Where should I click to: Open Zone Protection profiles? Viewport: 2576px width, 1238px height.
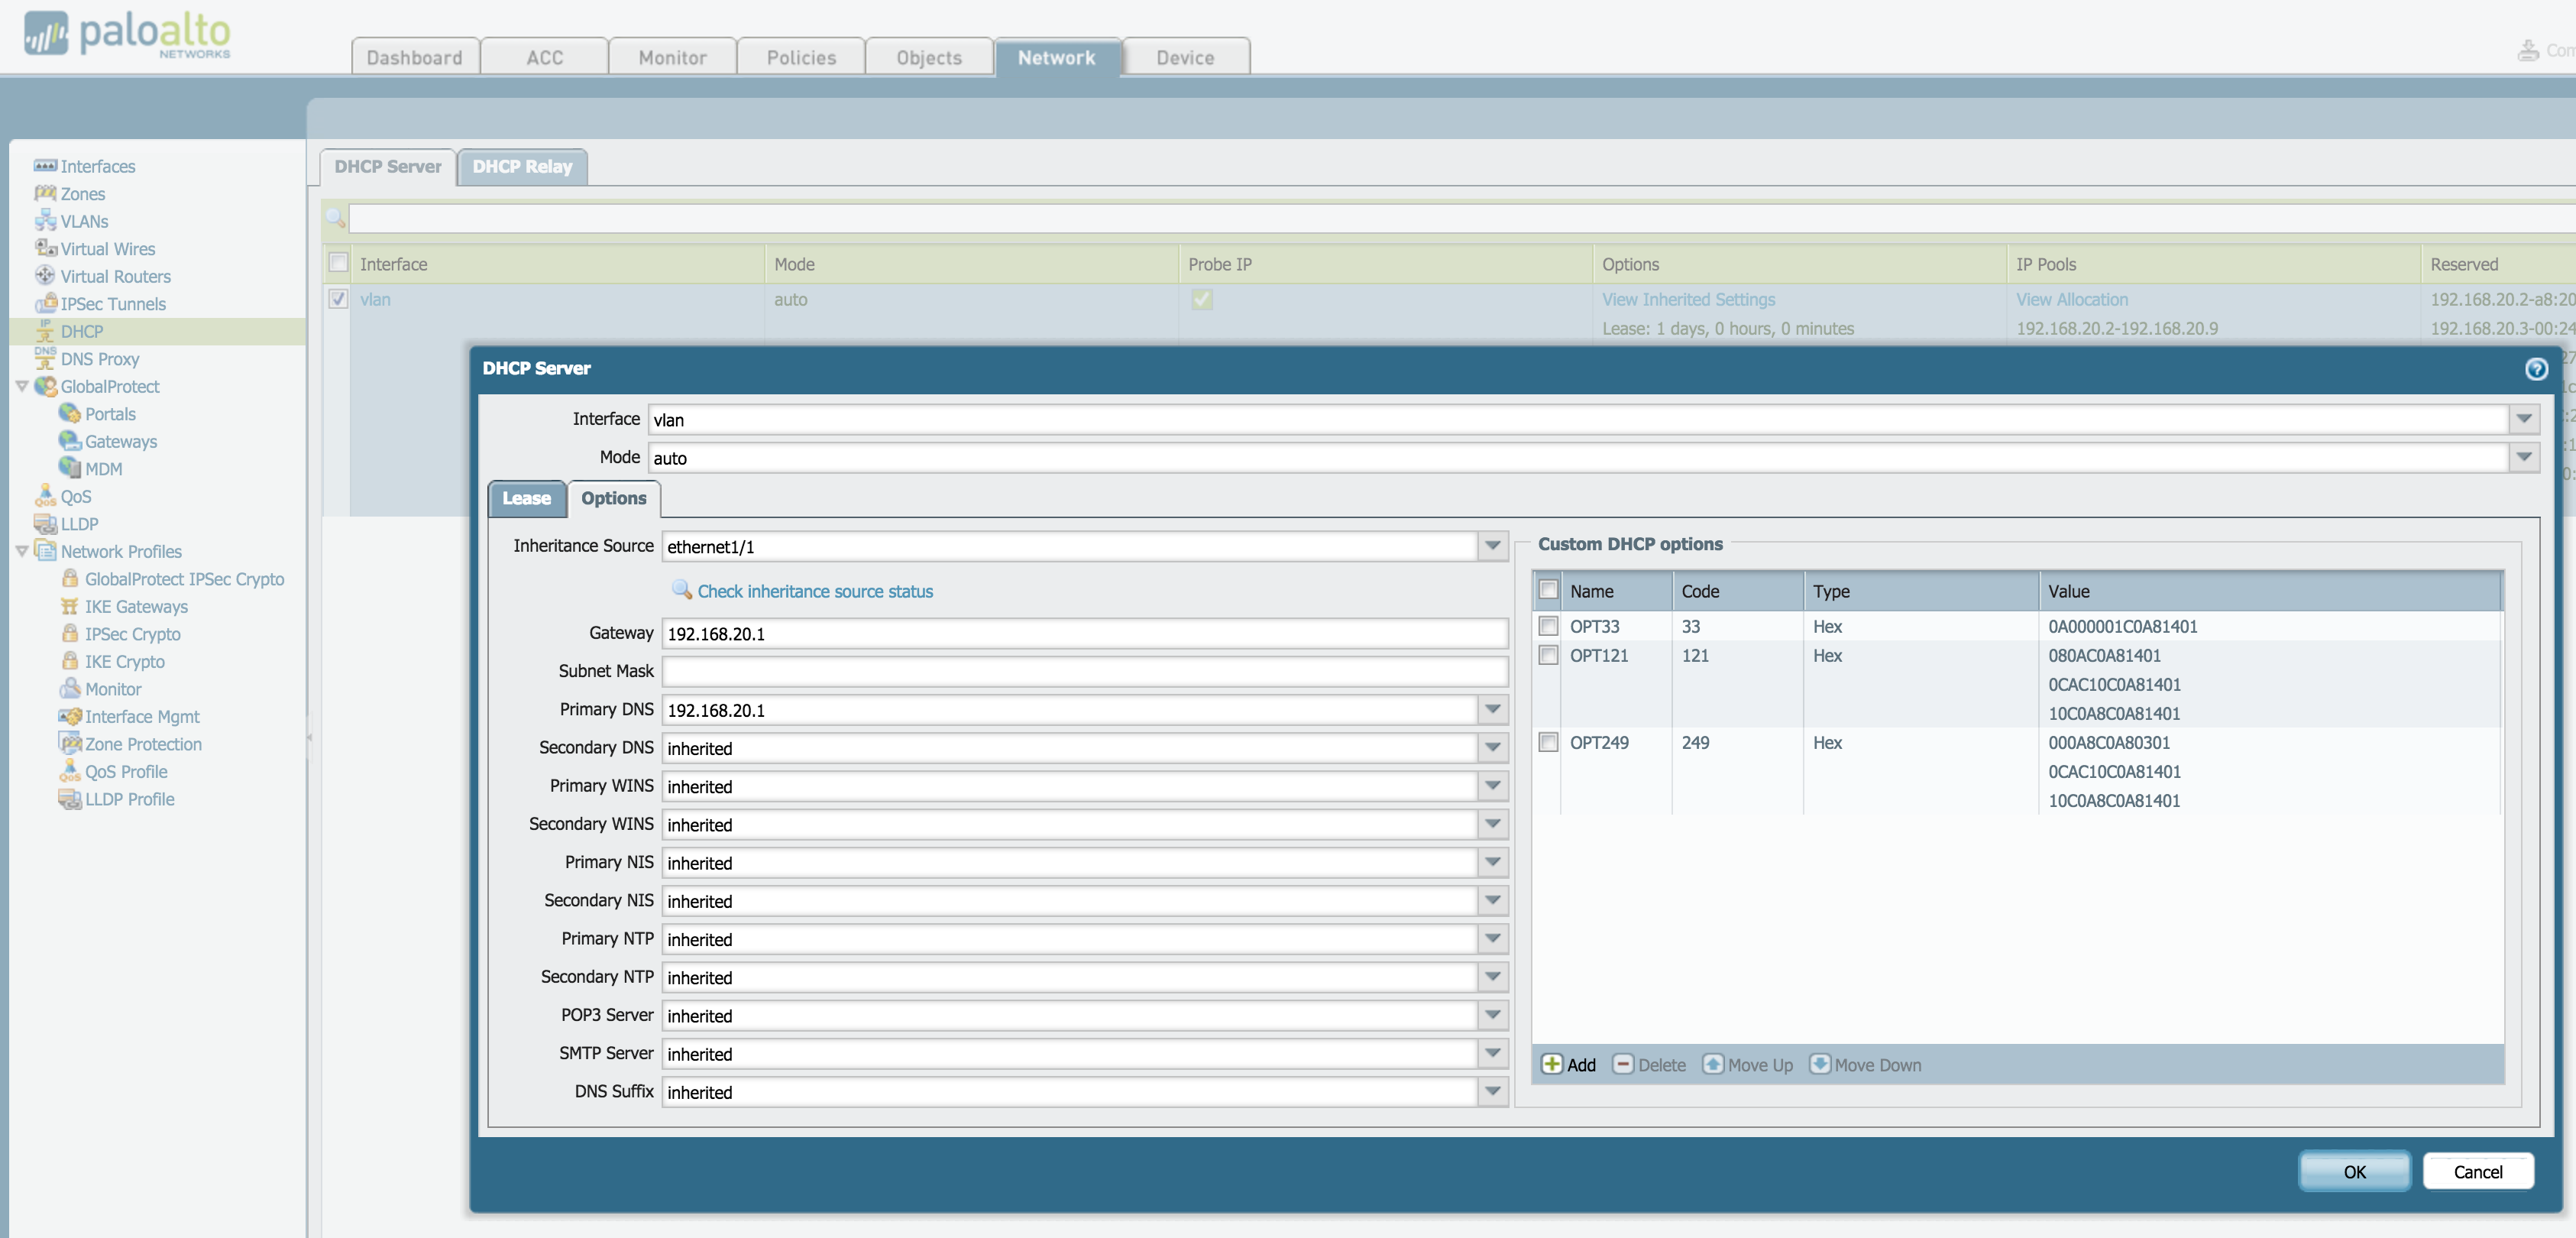pyautogui.click(x=142, y=743)
